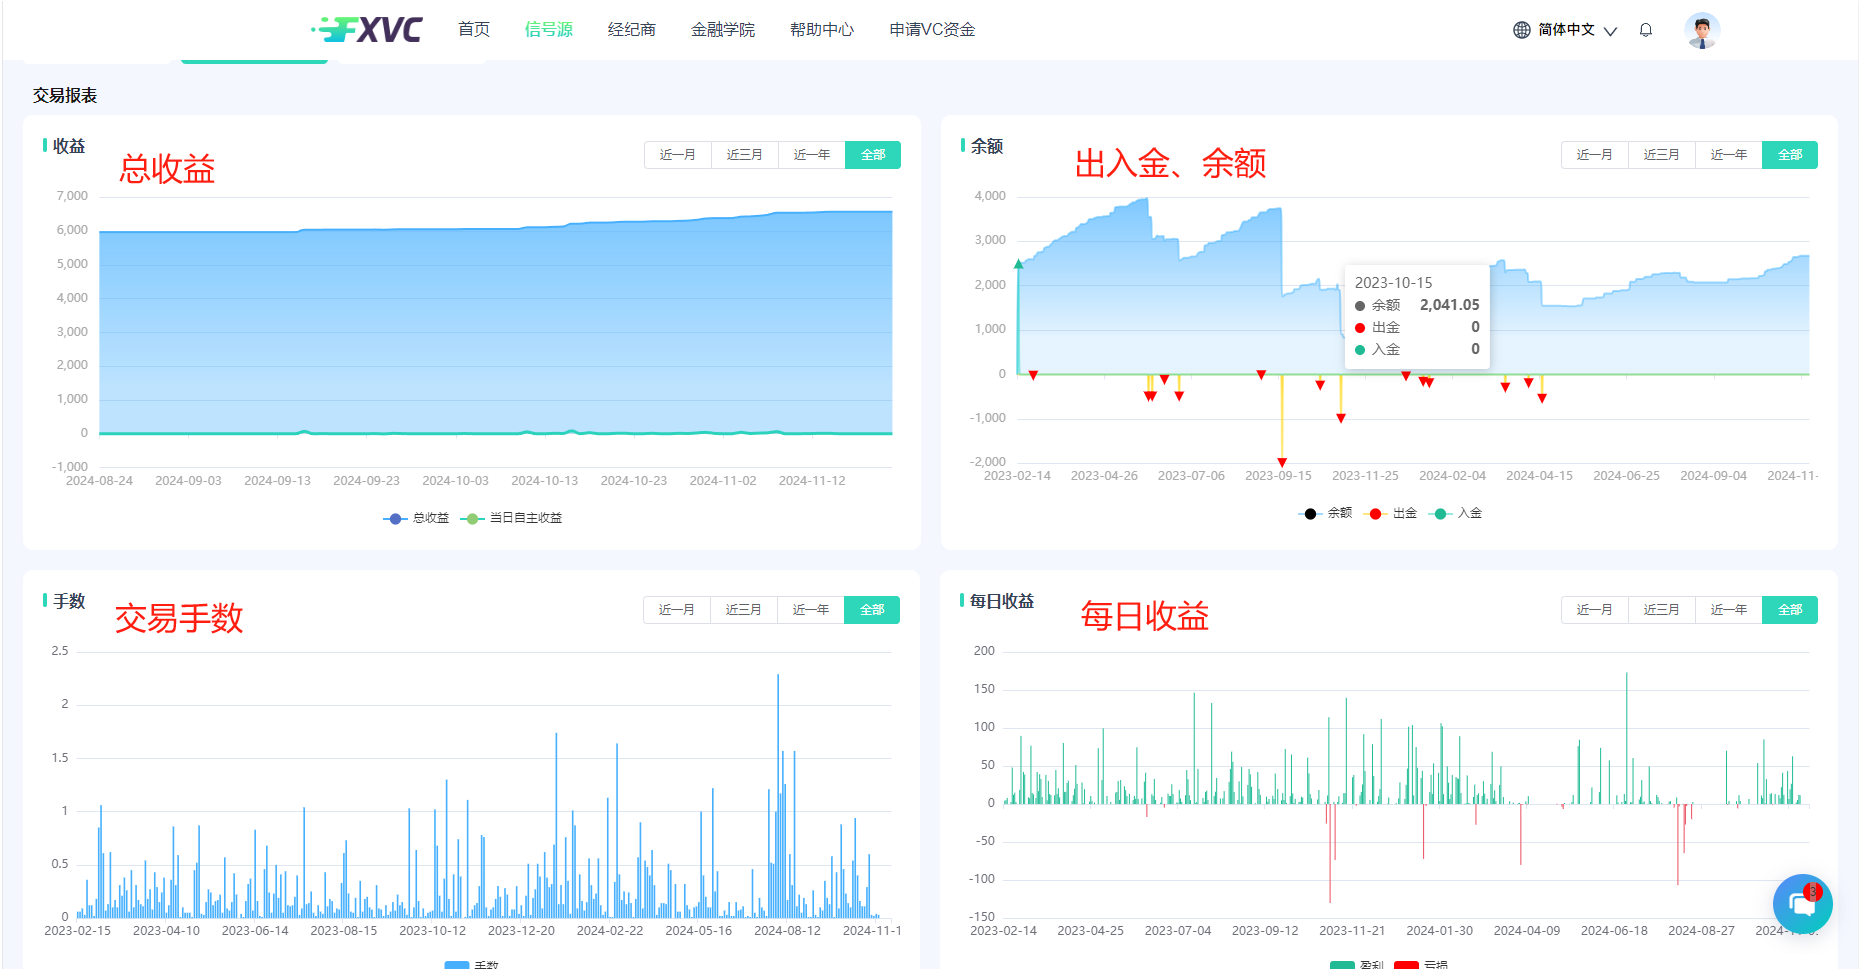This screenshot has height=969, width=1859.
Task: Open the 信号源 navigation item
Action: [549, 30]
